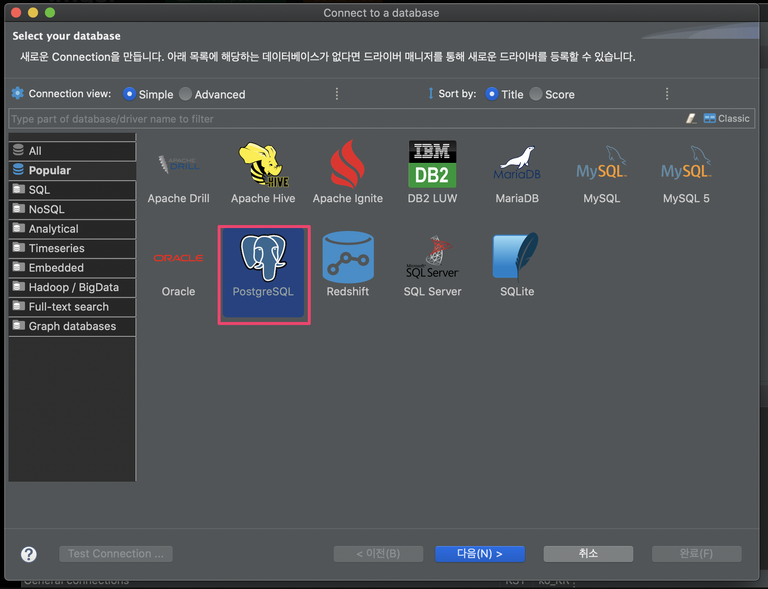The height and width of the screenshot is (589, 768).
Task: Open the Hadoop / BigData category
Action: pyautogui.click(x=72, y=287)
